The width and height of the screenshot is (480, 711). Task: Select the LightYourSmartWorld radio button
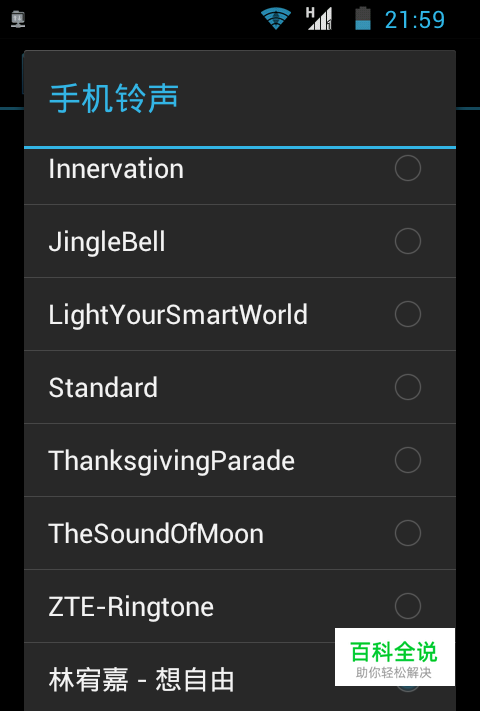408,314
